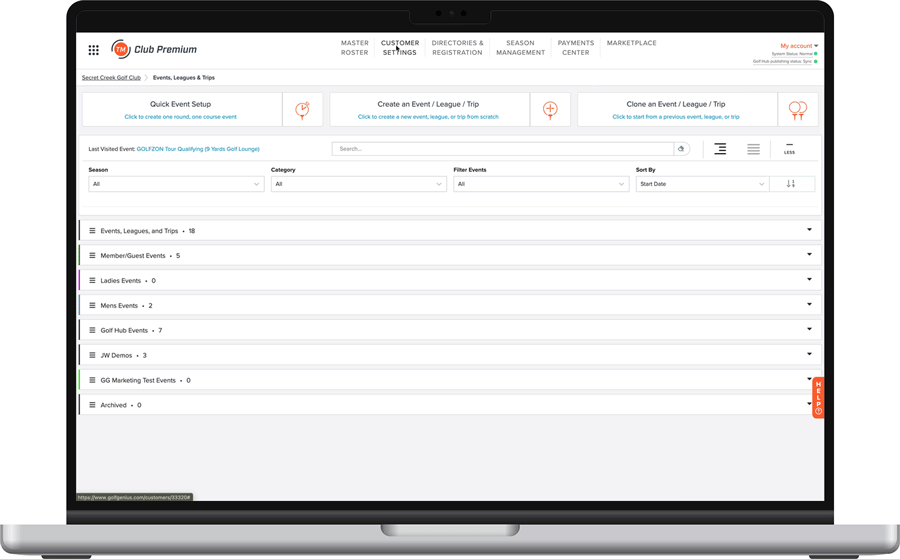Open the orange Help tab
Image resolution: width=900 pixels, height=559 pixels.
[x=818, y=397]
